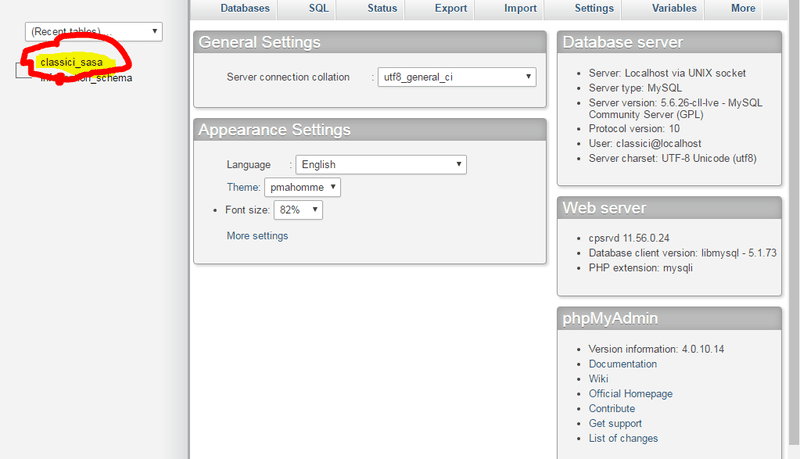Select the Import tab
Image resolution: width=800 pixels, height=459 pixels.
coord(522,8)
